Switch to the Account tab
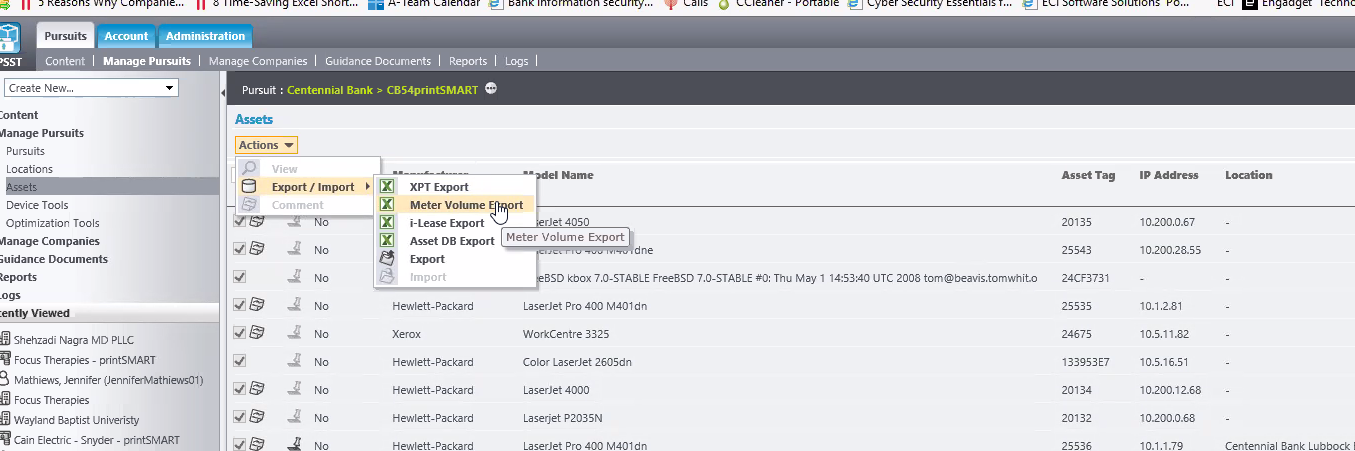The image size is (1355, 451). [x=126, y=36]
